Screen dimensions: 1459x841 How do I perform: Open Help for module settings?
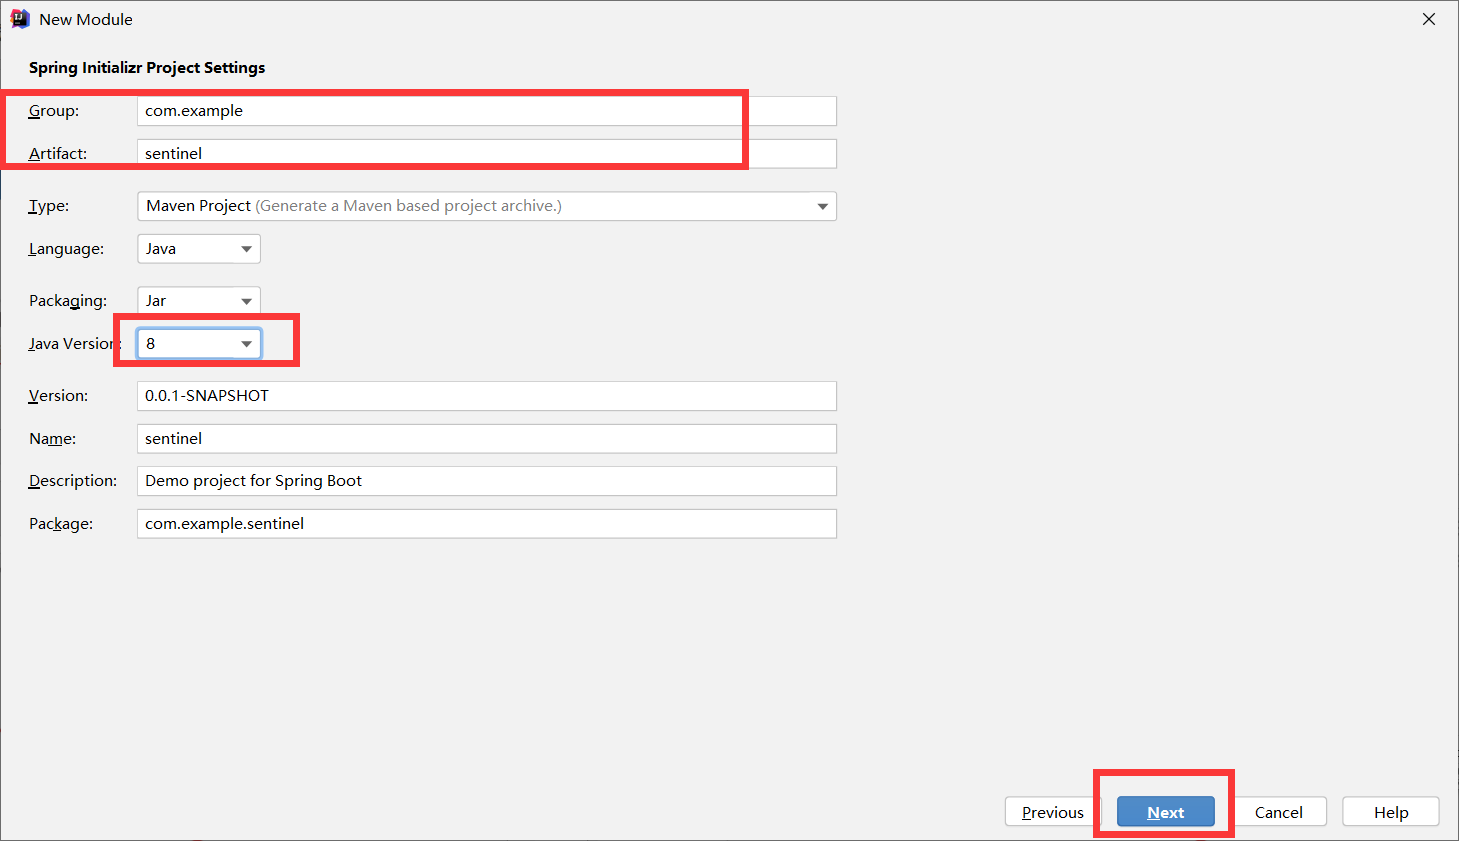pyautogui.click(x=1390, y=812)
